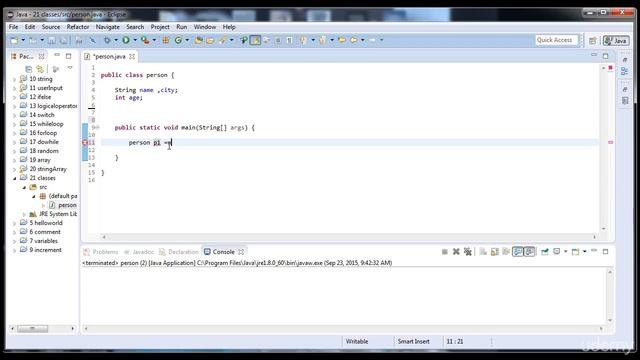Screen dimensions: 640x360
Task: Click the Save All toolbar icon
Action: click(x=64, y=40)
